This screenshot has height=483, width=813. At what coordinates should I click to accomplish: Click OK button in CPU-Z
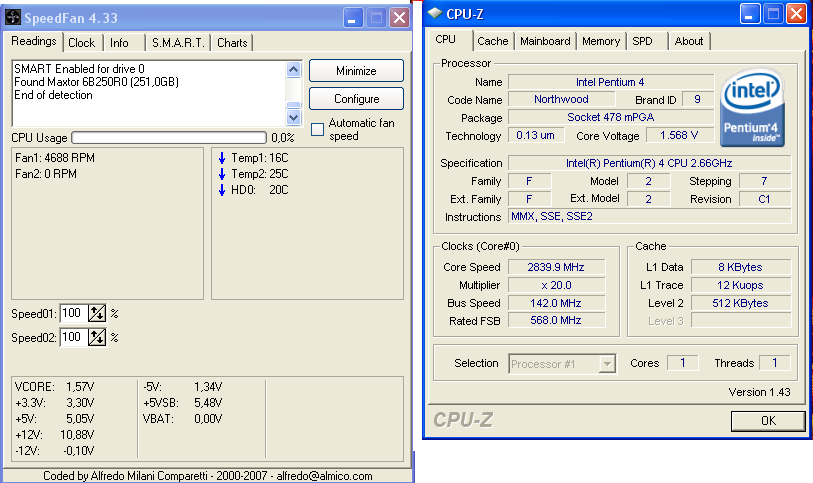point(768,421)
